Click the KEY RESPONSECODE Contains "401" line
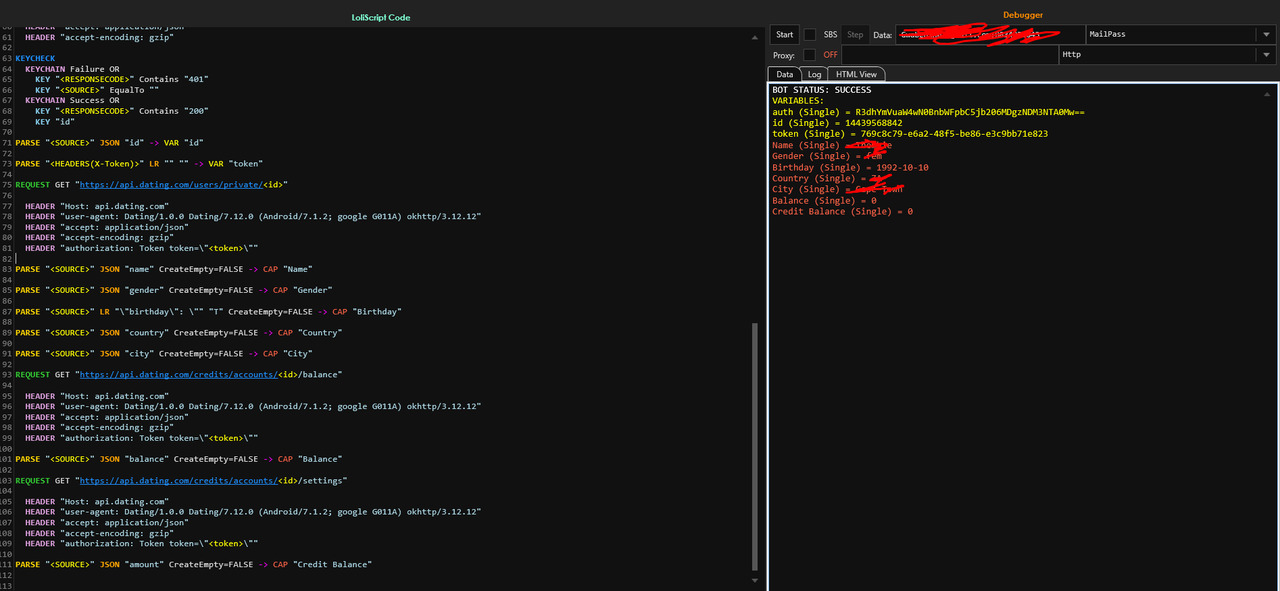The height and width of the screenshot is (591, 1280). 121,79
